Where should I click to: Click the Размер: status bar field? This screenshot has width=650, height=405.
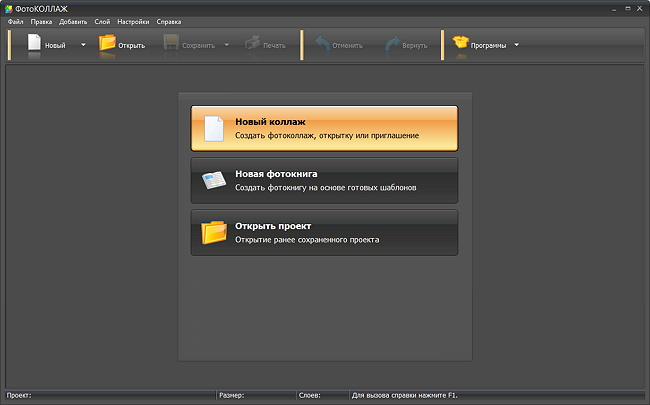tap(257, 395)
